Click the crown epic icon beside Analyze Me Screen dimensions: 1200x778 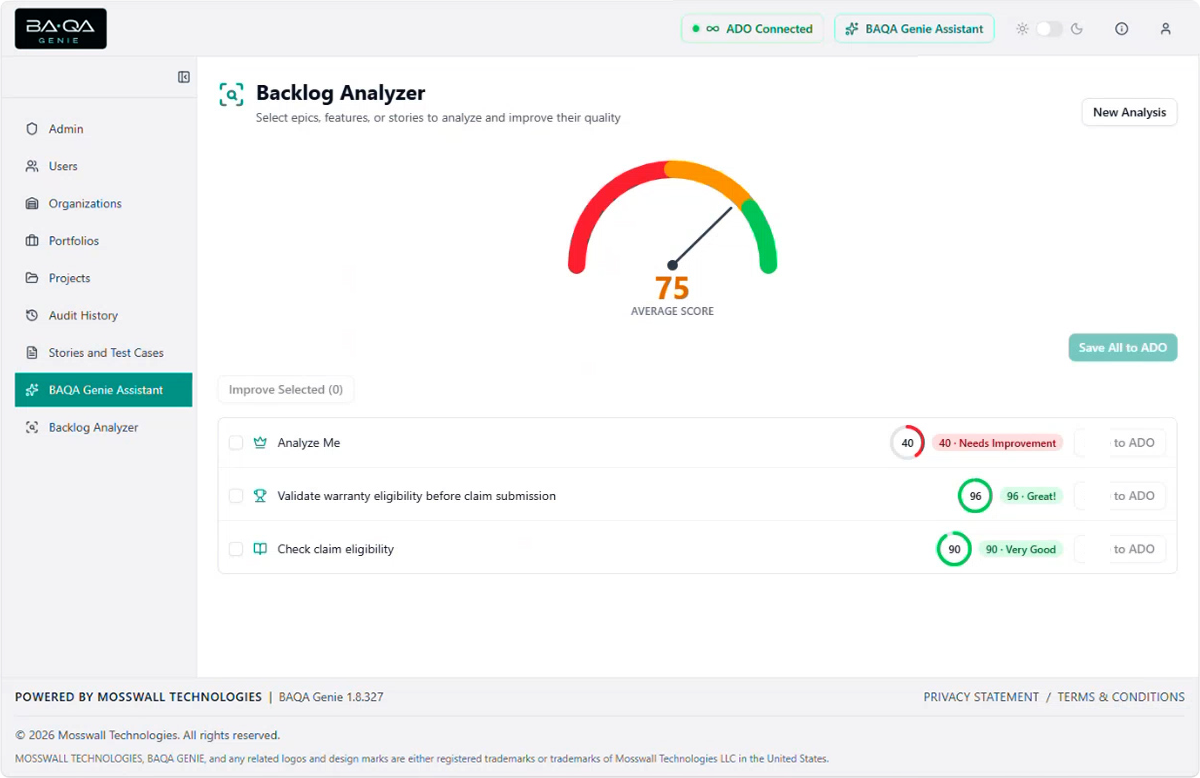click(260, 443)
